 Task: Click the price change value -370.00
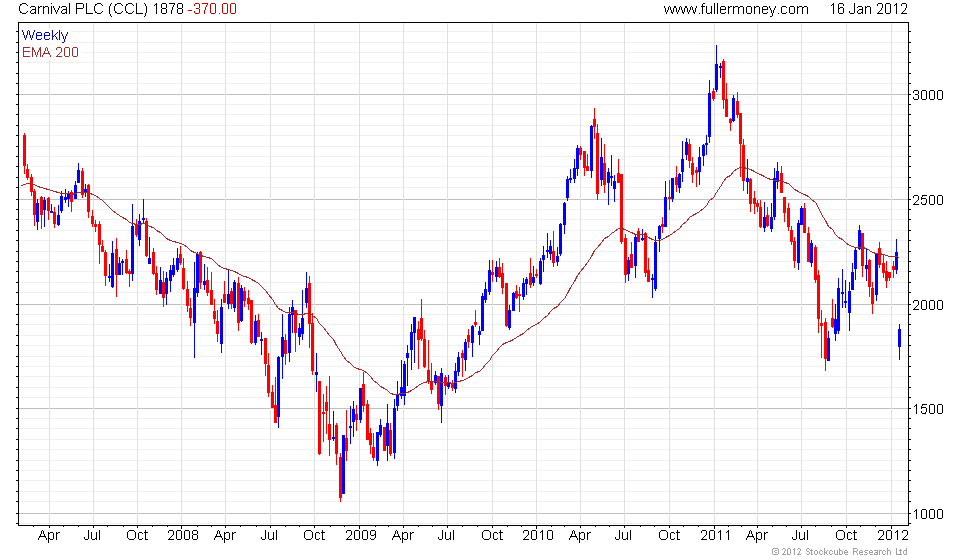pos(212,9)
